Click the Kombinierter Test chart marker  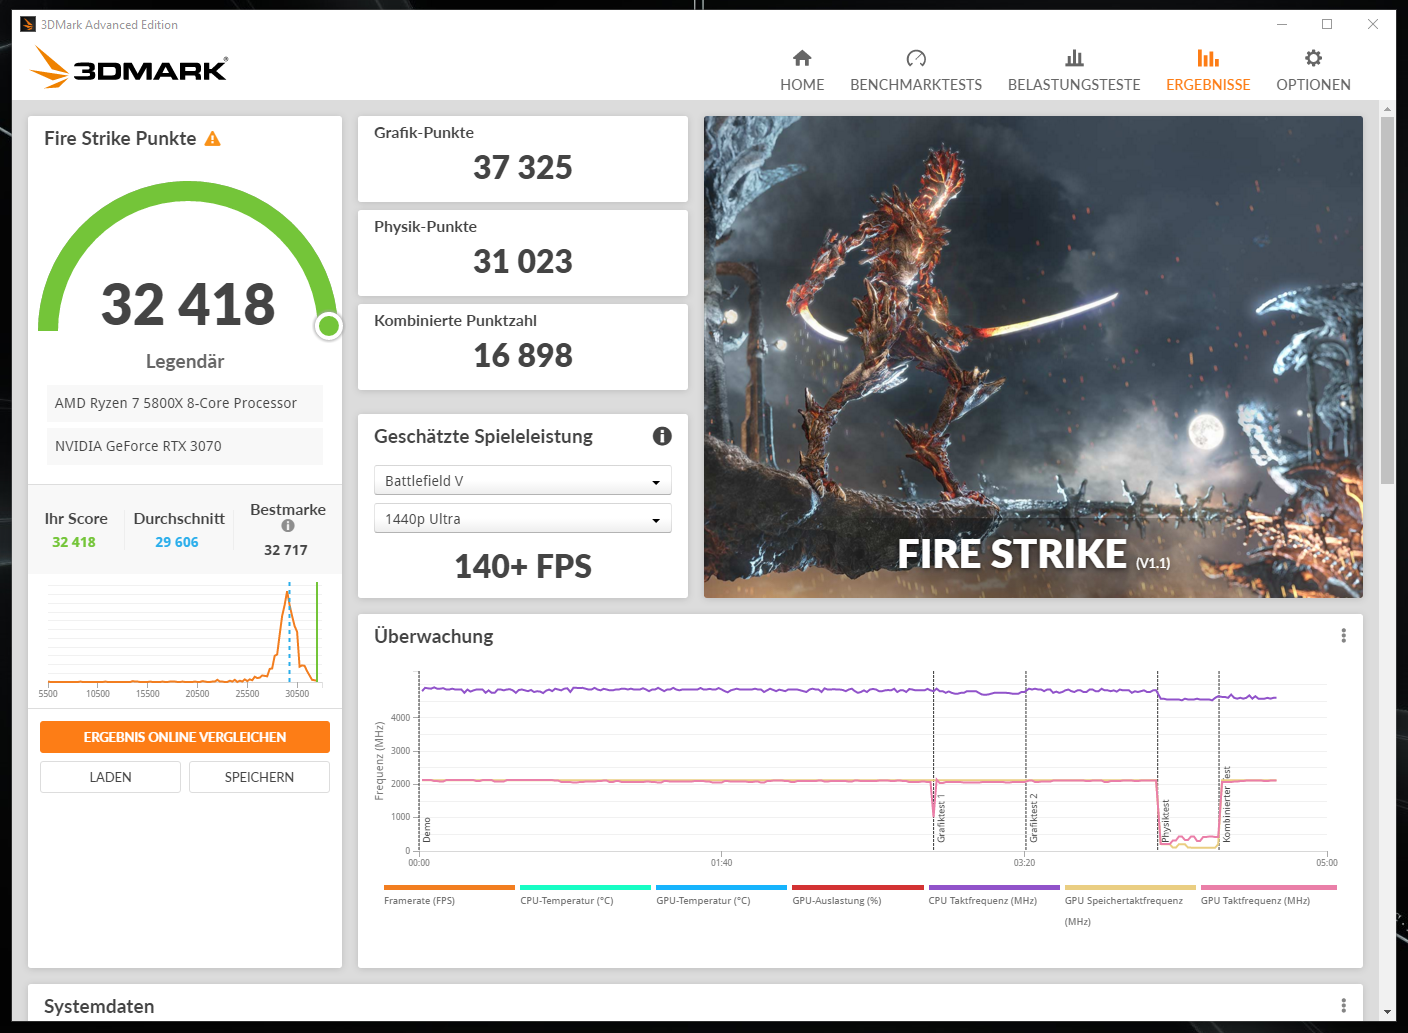coord(1227,805)
